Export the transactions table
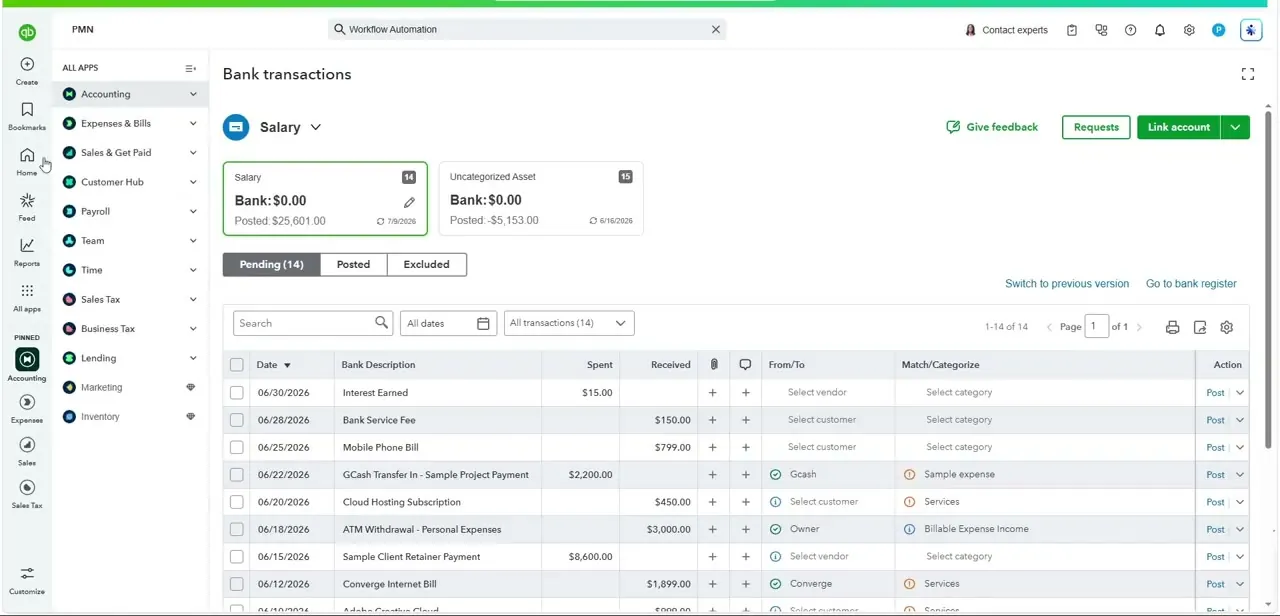This screenshot has height=616, width=1280. (x=1200, y=327)
